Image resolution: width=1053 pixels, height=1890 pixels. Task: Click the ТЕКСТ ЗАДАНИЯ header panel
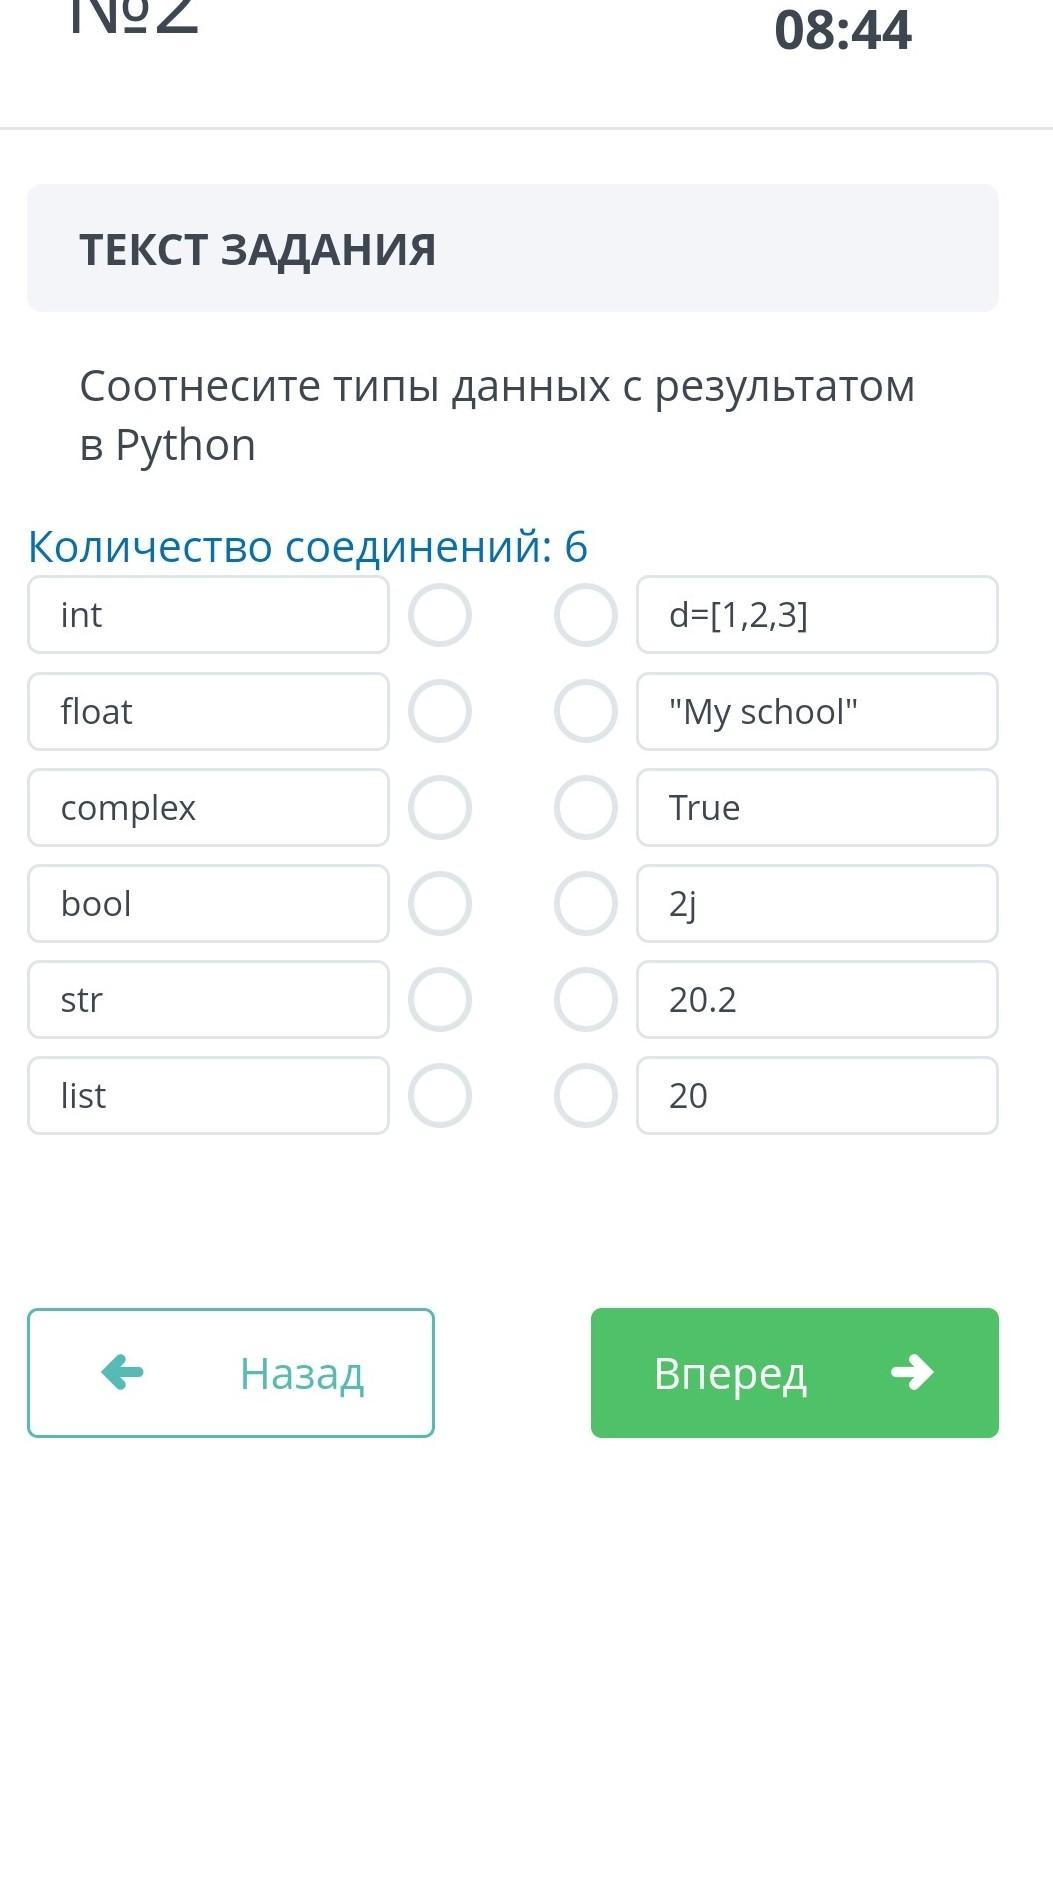(513, 248)
